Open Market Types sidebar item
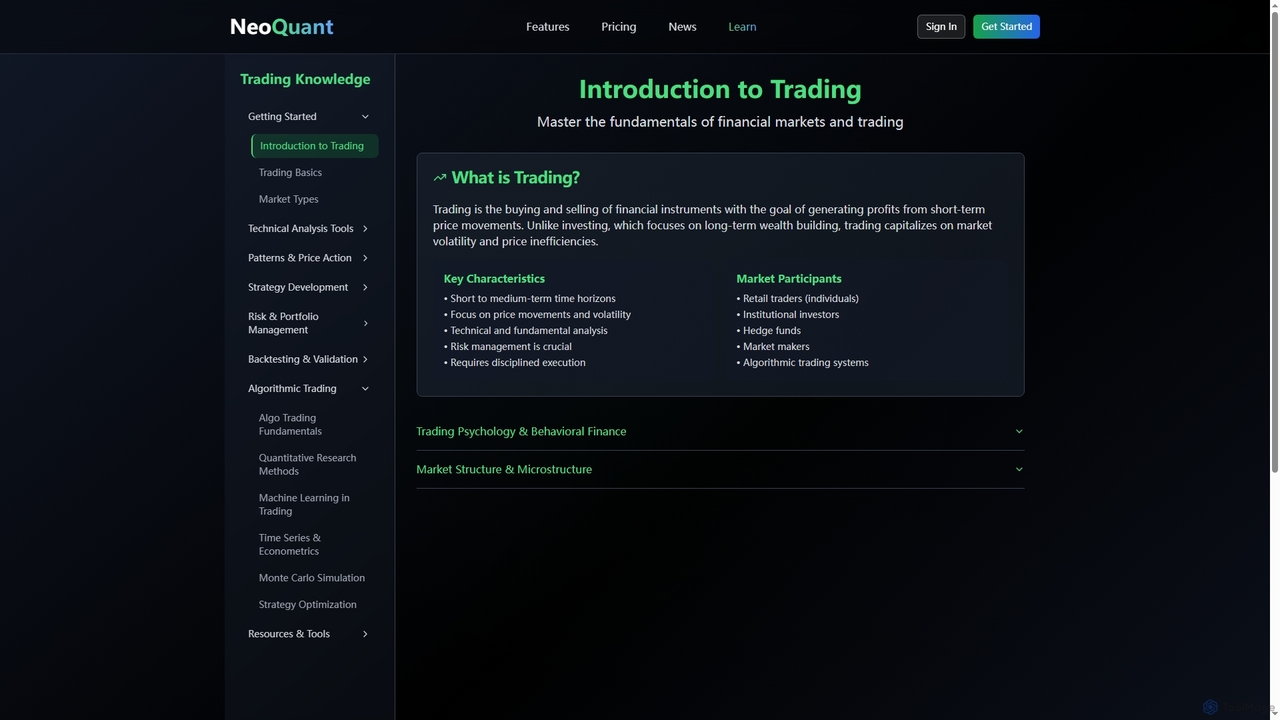This screenshot has width=1280, height=720. 289,199
